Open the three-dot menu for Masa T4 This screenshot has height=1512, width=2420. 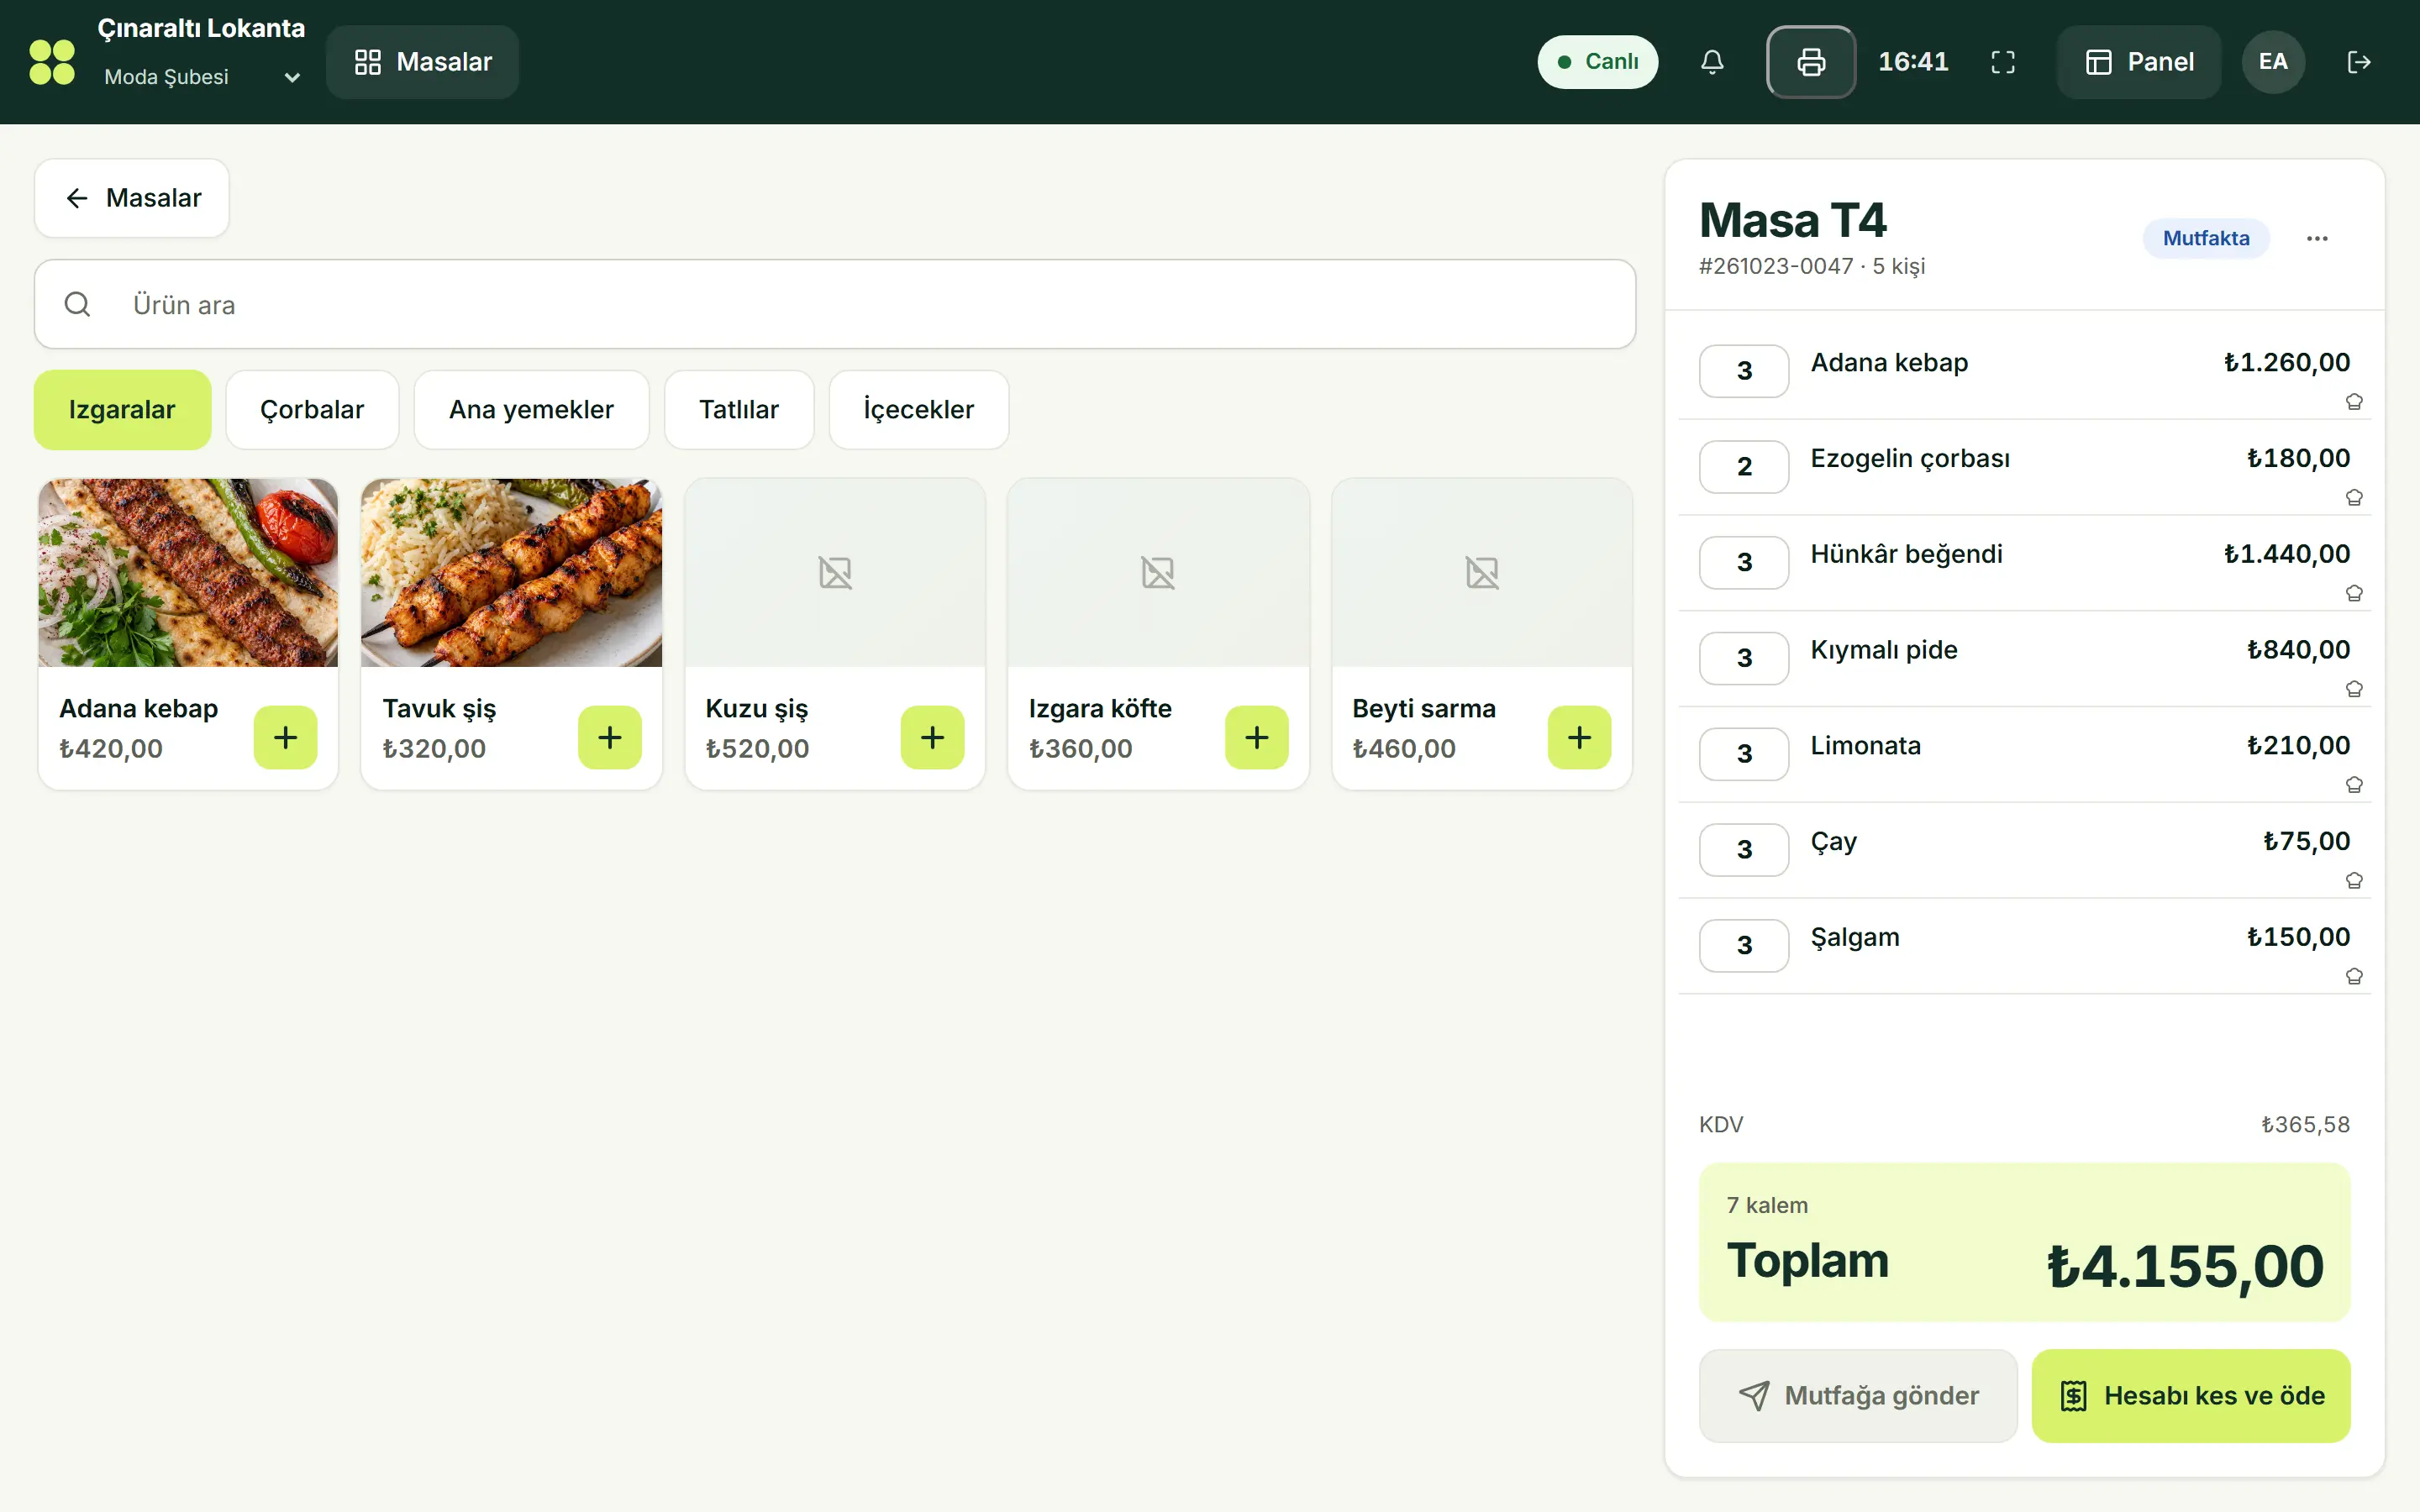[2317, 238]
